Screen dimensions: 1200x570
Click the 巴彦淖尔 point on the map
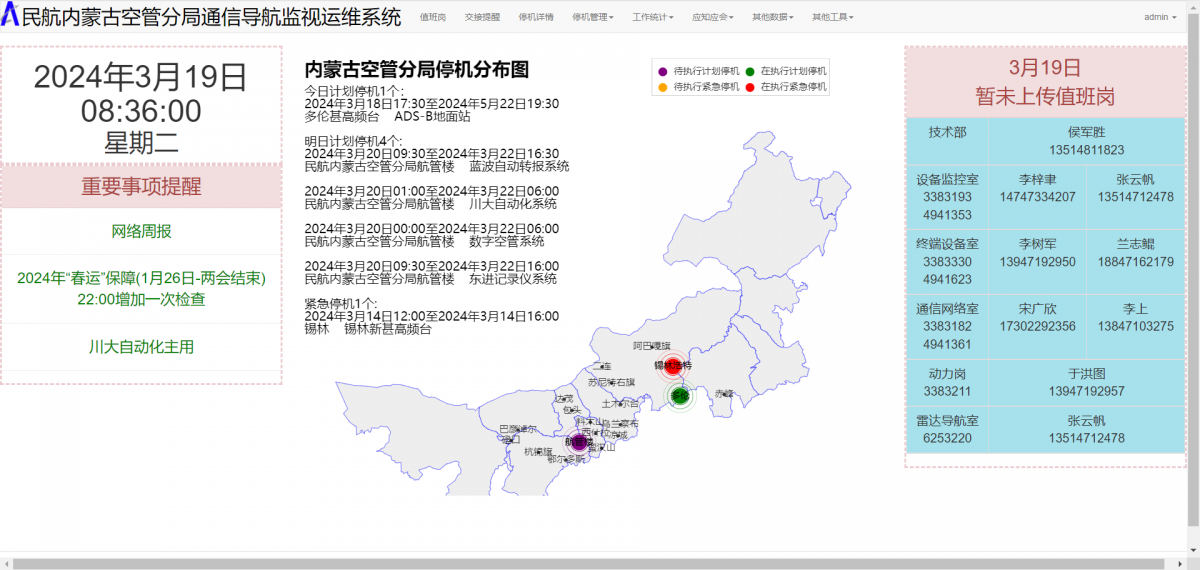pyautogui.click(x=518, y=429)
